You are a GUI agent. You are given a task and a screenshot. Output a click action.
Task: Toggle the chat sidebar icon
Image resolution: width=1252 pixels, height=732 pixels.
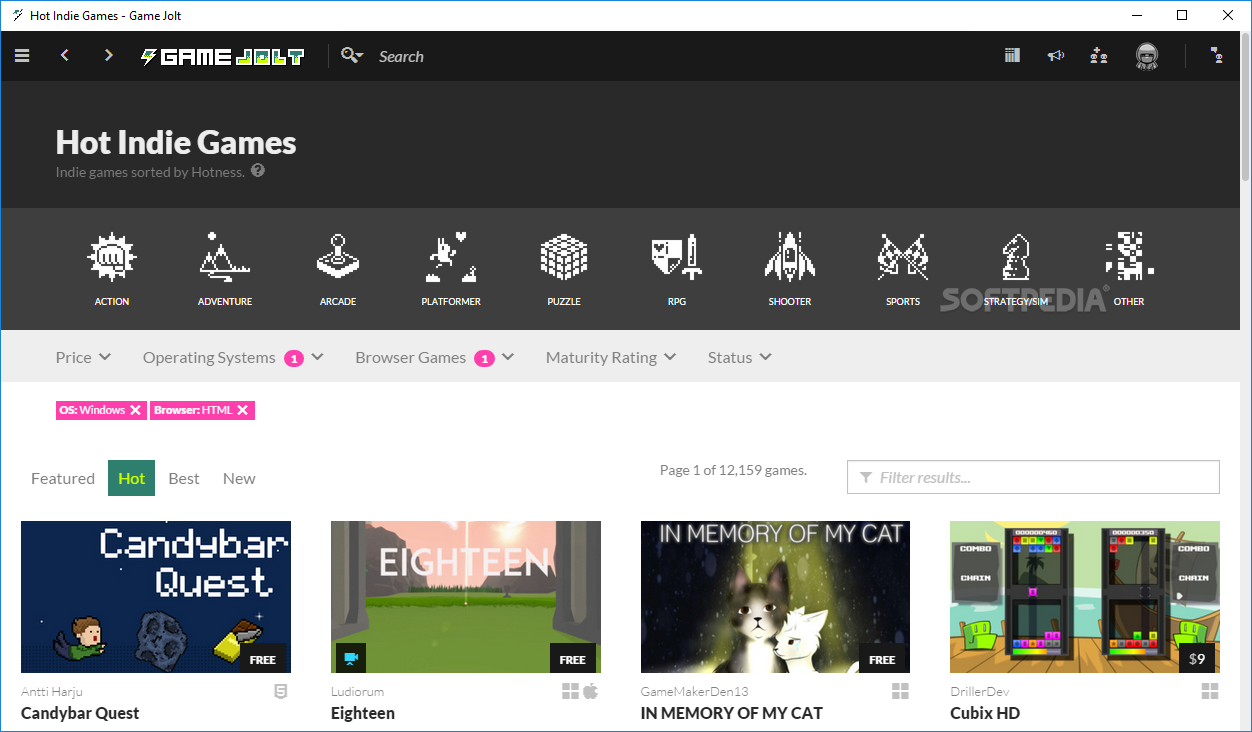coord(1217,56)
